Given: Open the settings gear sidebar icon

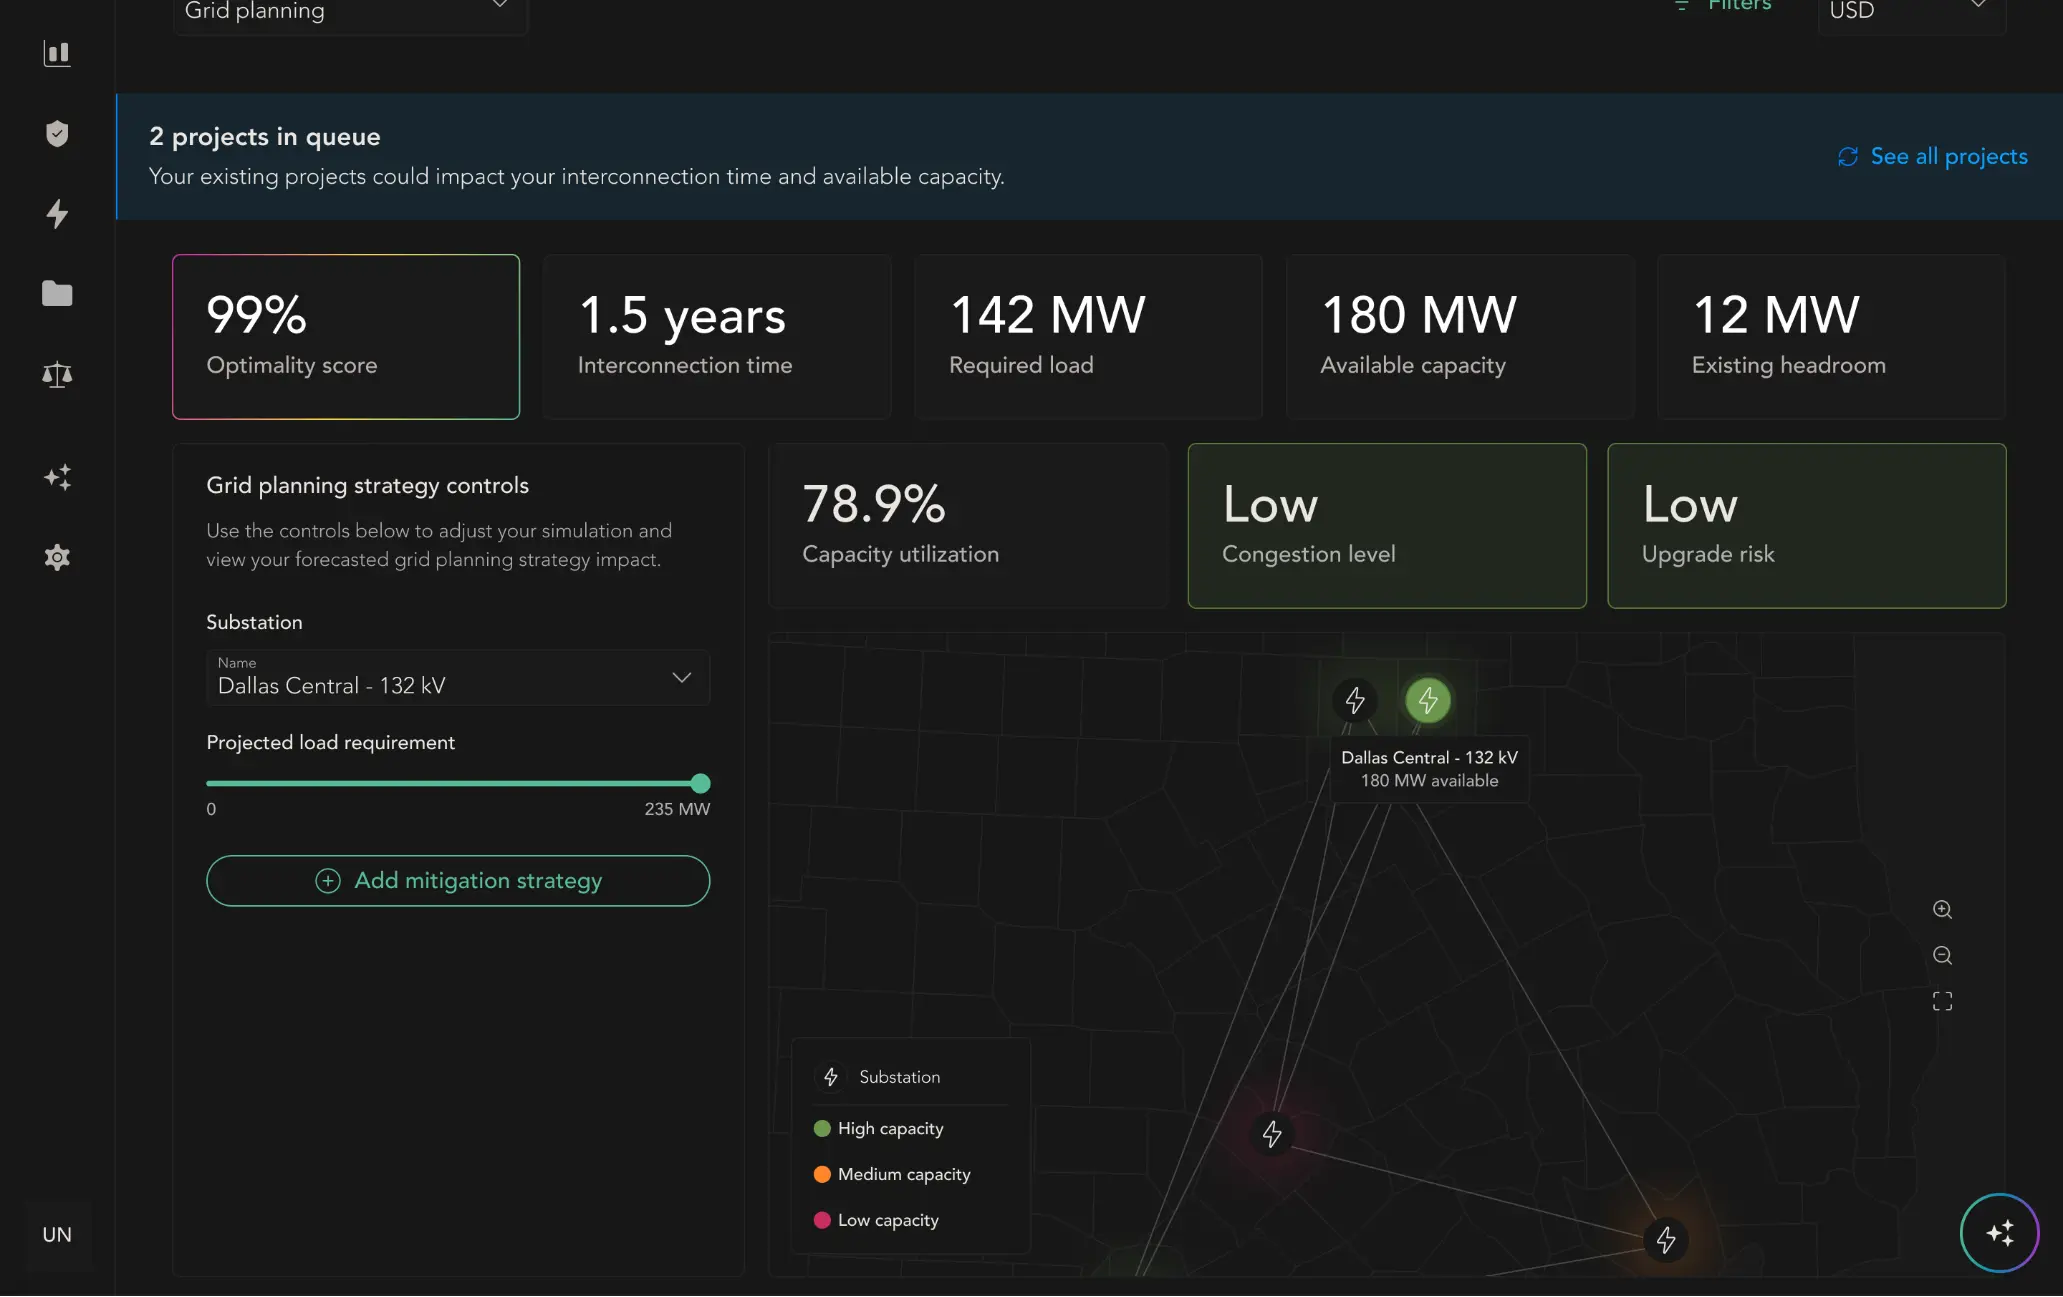Looking at the screenshot, I should pyautogui.click(x=57, y=557).
